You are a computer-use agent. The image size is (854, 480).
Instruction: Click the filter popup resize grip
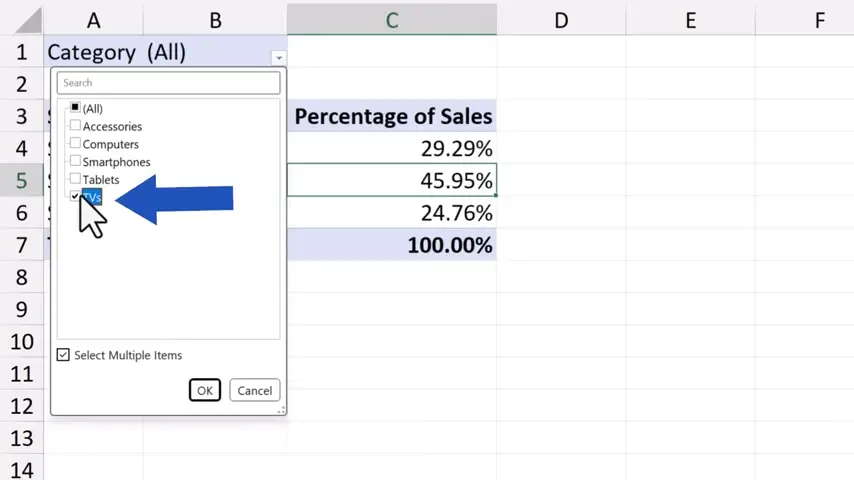pyautogui.click(x=282, y=410)
